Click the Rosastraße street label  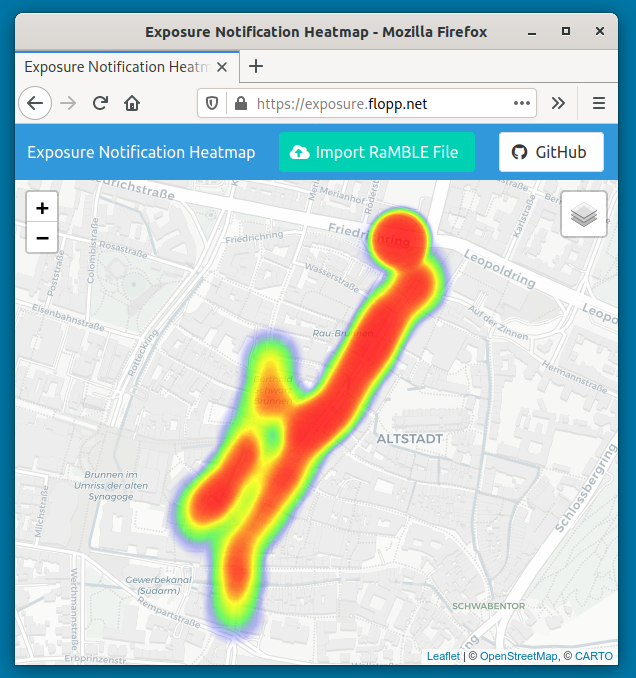123,249
